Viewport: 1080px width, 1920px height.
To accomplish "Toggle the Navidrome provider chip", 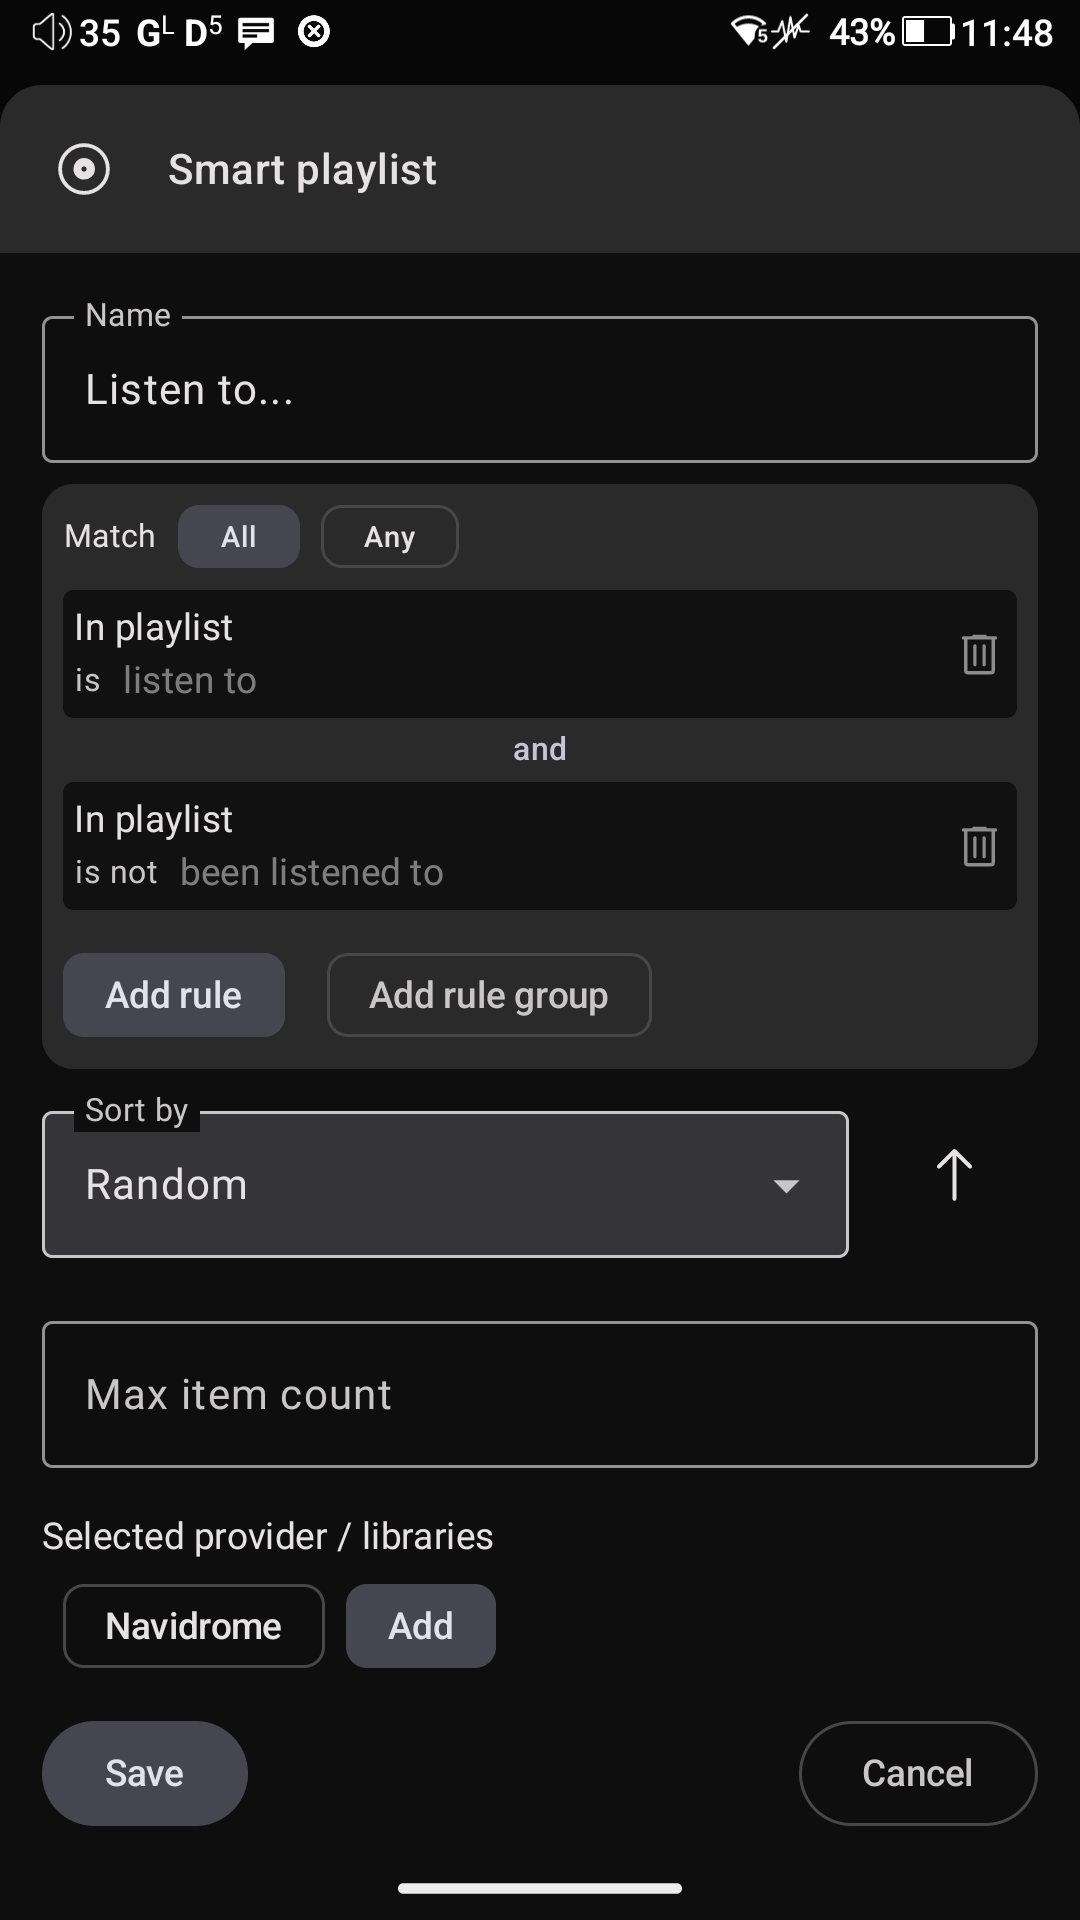I will (x=194, y=1626).
